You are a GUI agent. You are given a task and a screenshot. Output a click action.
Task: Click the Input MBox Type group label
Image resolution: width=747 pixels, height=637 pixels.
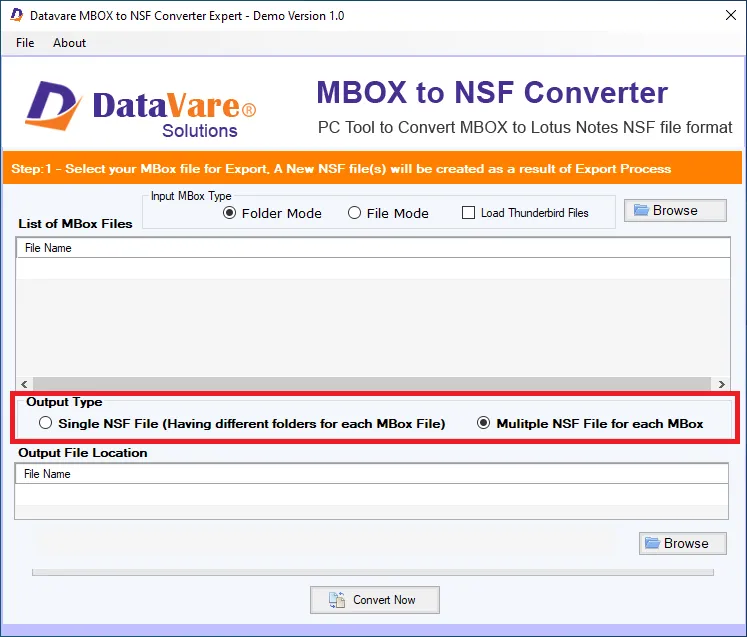pyautogui.click(x=191, y=196)
